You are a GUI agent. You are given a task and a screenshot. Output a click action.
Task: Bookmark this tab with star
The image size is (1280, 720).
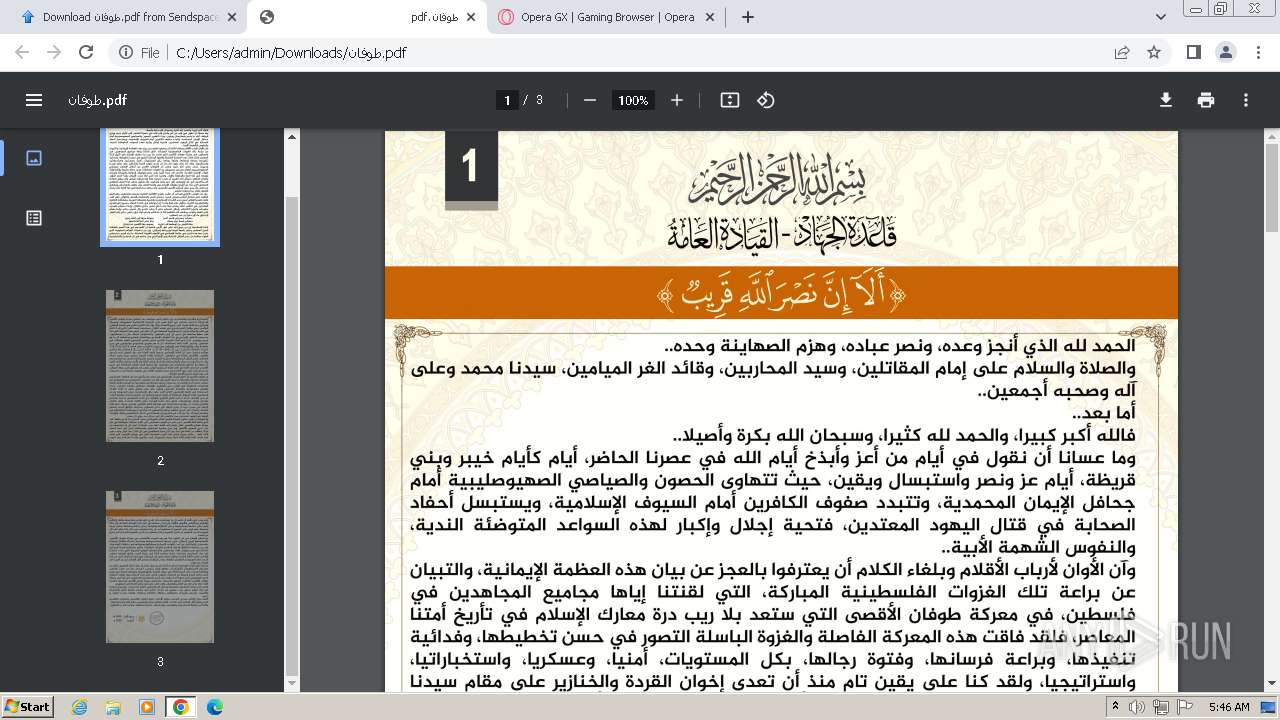(1154, 52)
